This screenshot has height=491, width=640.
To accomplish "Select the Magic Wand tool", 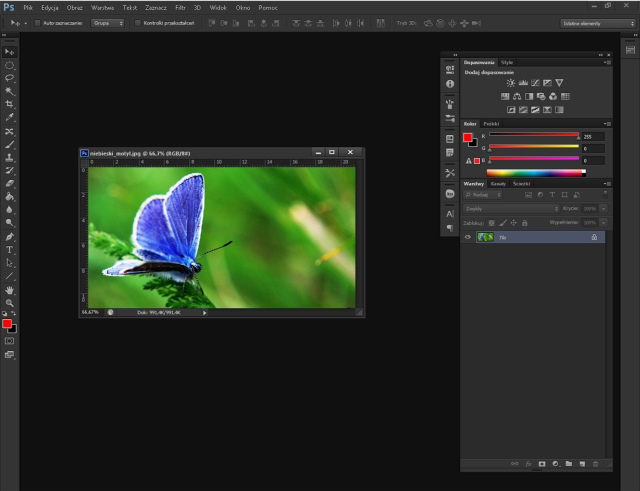I will (x=9, y=91).
